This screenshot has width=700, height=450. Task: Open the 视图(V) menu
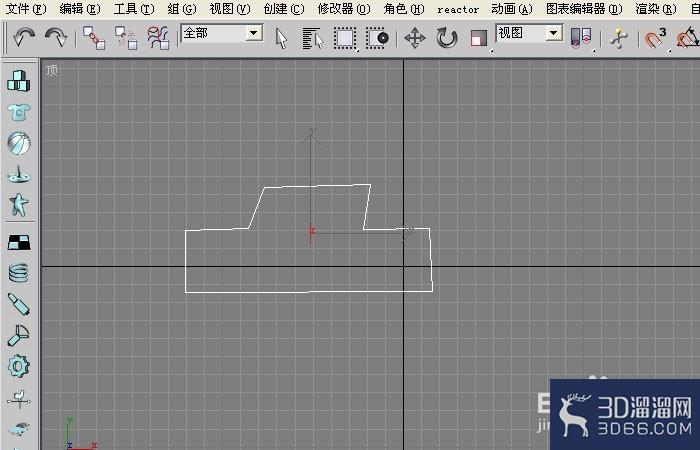[230, 9]
